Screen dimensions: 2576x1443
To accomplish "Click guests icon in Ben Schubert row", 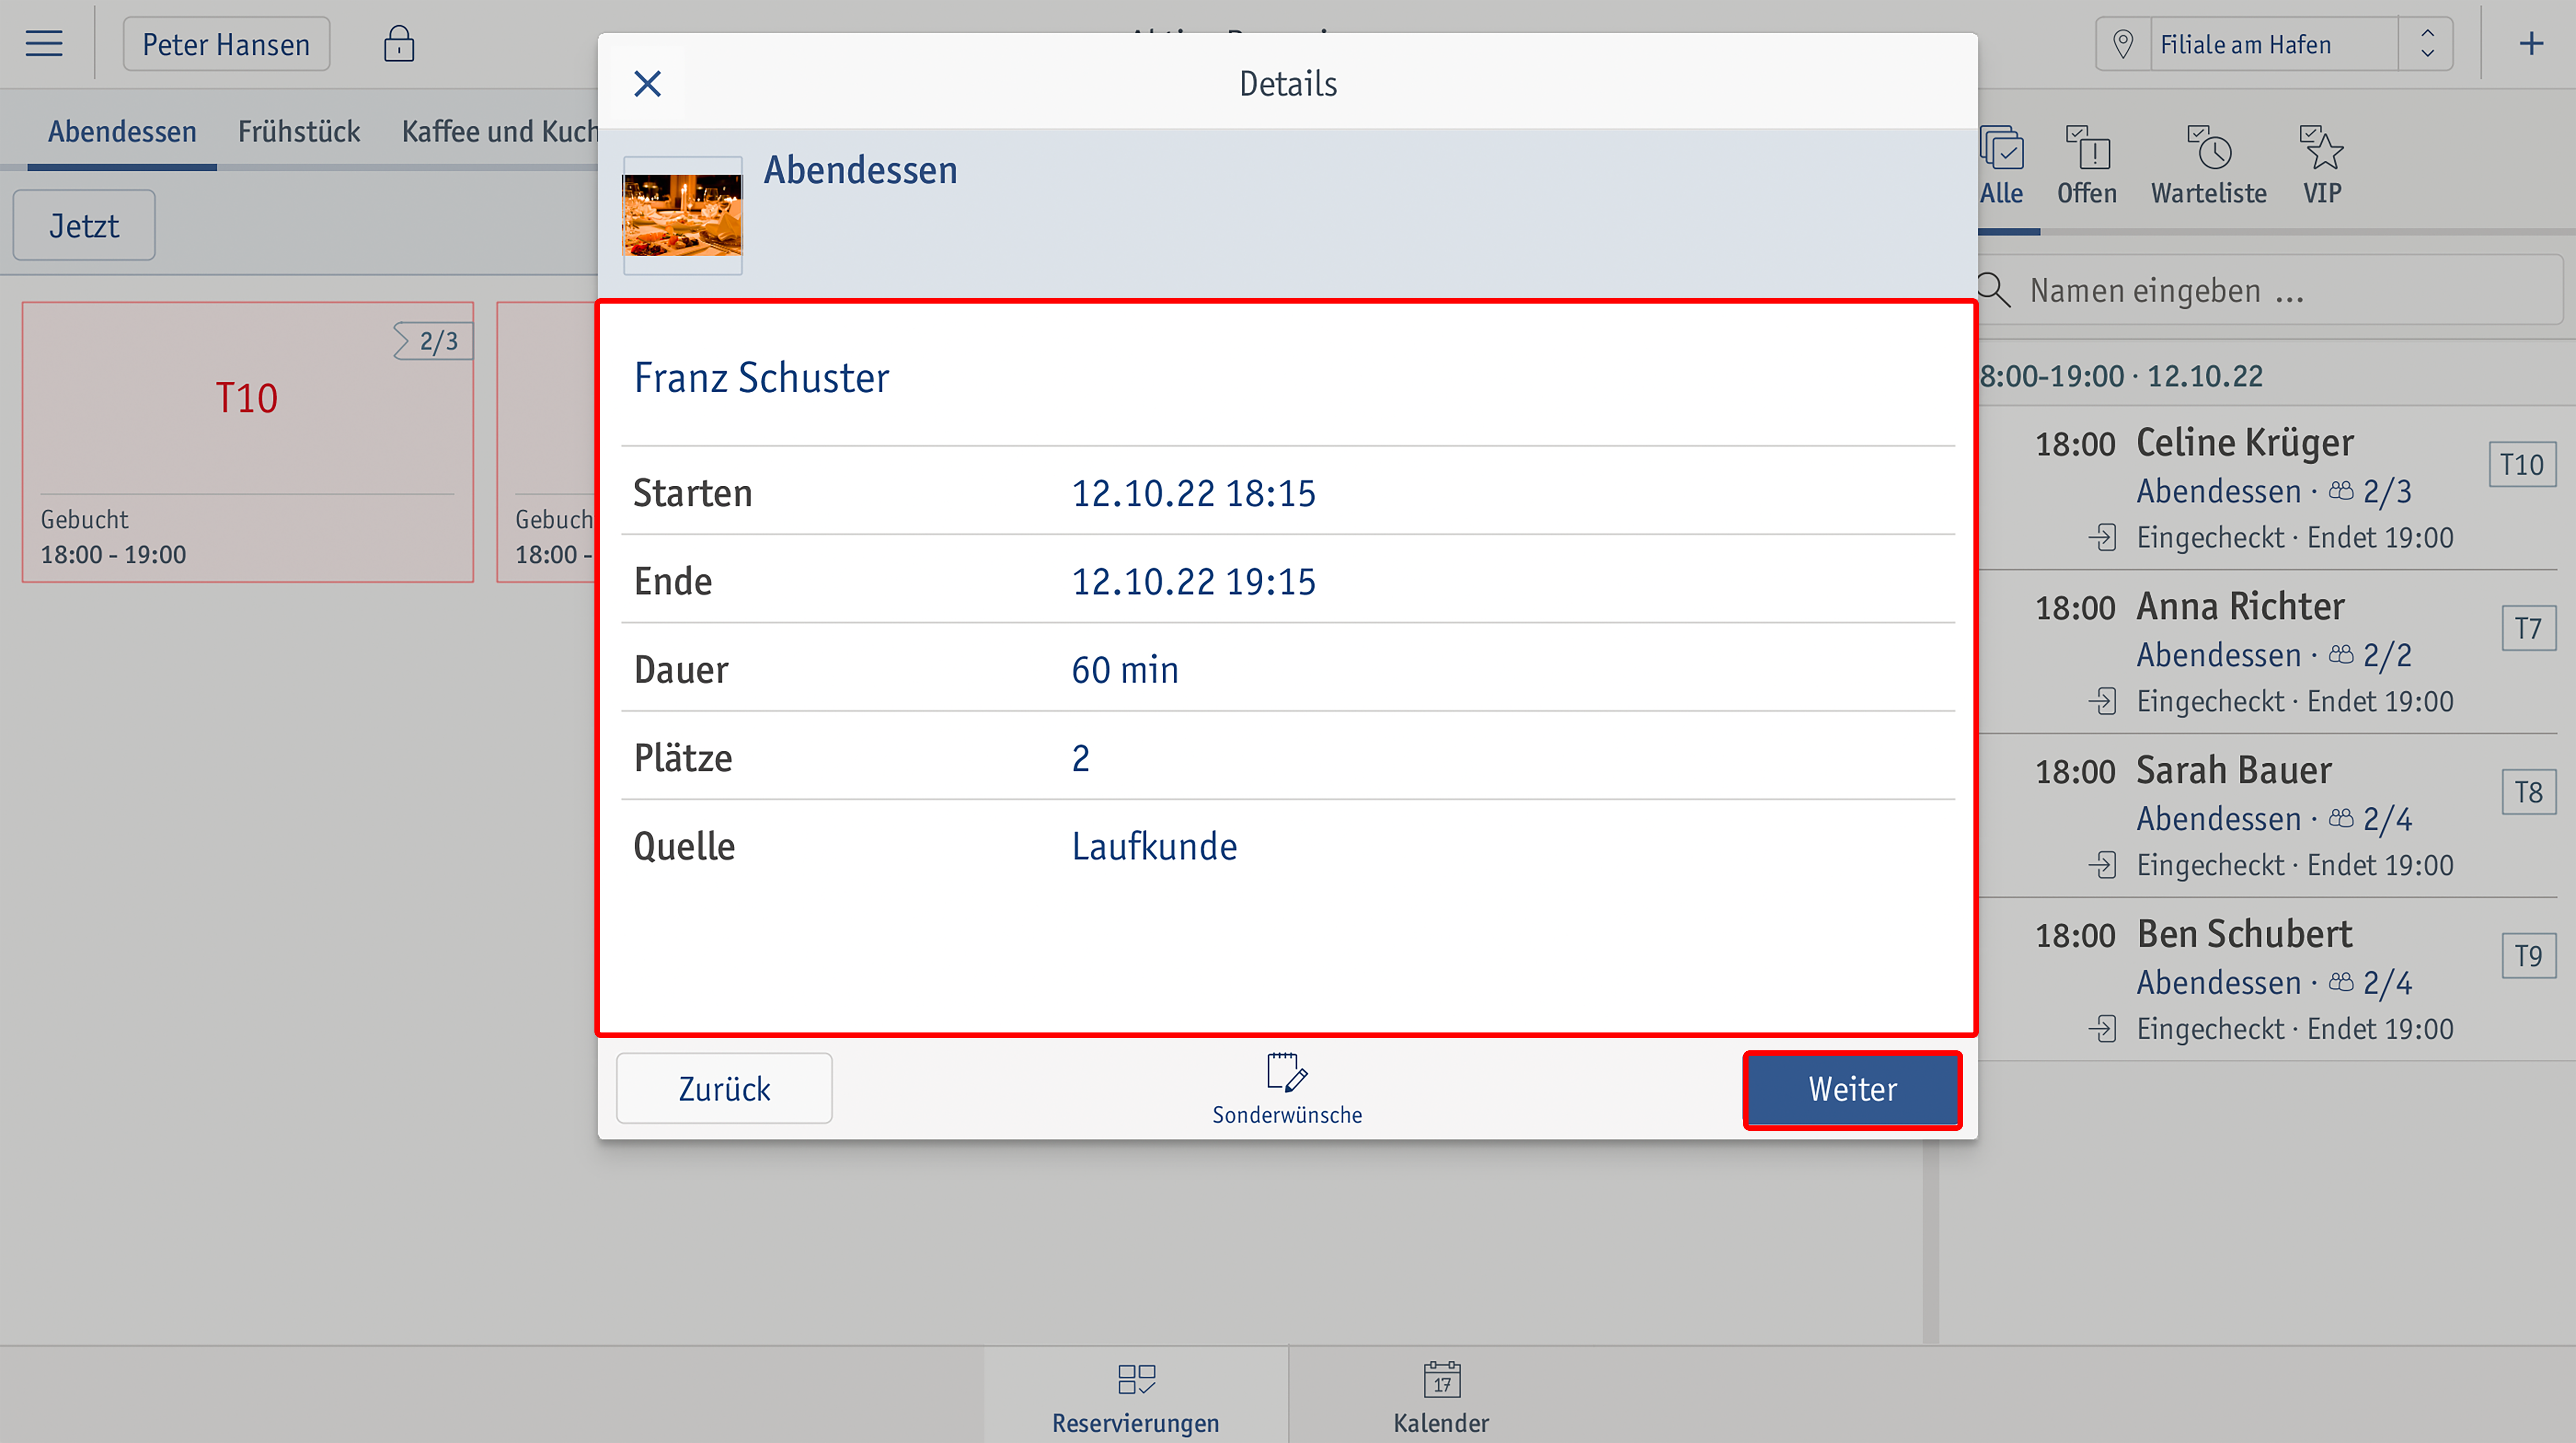I will click(x=2341, y=982).
